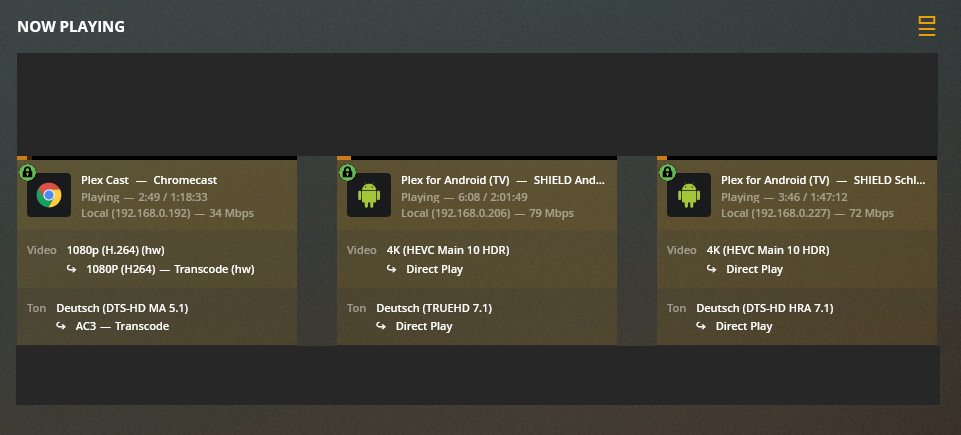Click '1080p (H.264) (hw)' video source
961x435 pixels.
(115, 250)
